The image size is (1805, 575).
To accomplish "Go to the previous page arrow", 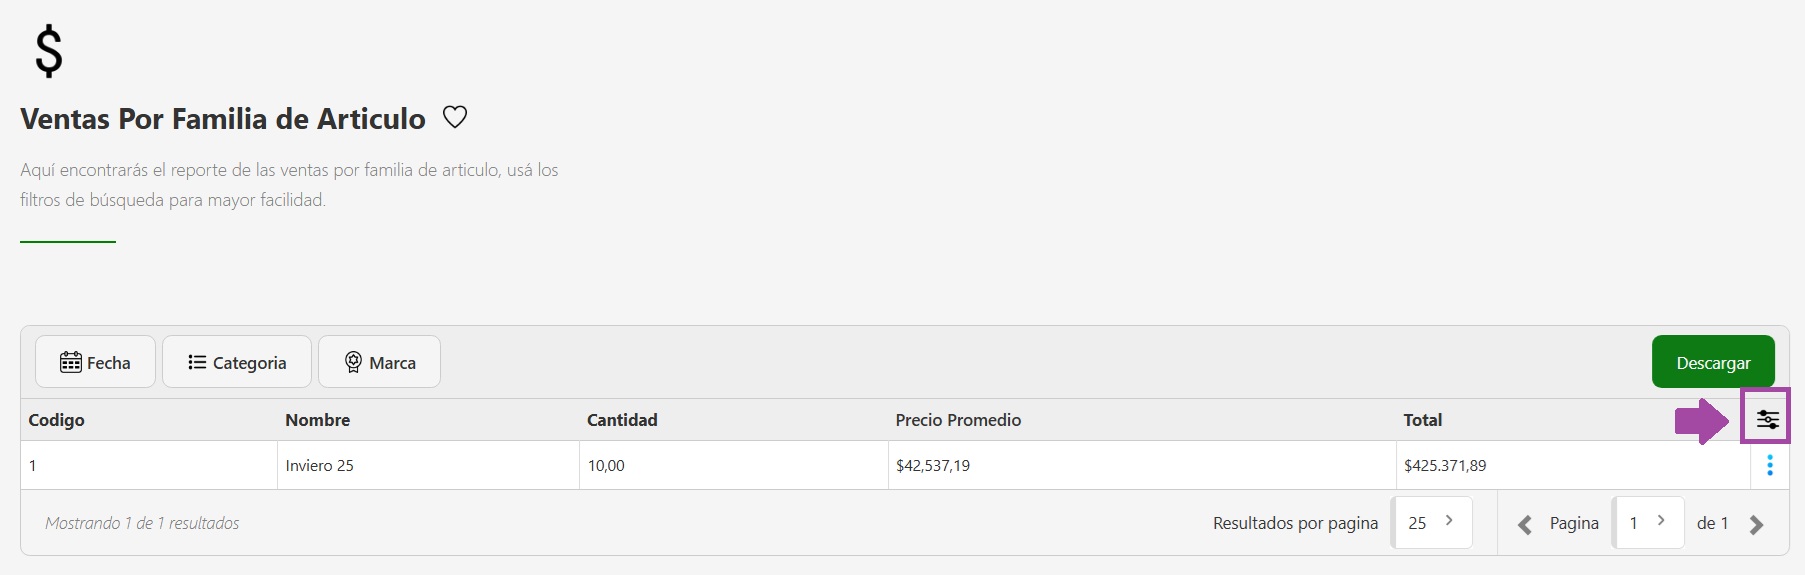I will pos(1525,524).
